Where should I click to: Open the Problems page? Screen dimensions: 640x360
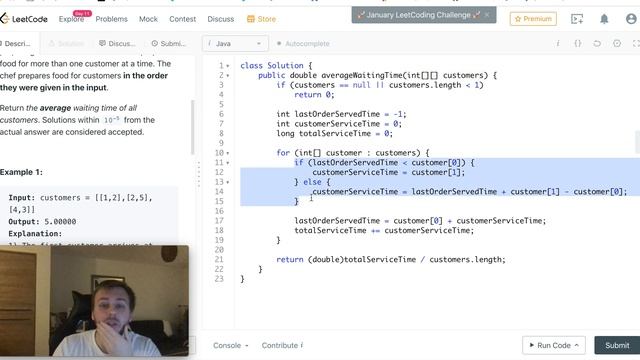(x=111, y=19)
